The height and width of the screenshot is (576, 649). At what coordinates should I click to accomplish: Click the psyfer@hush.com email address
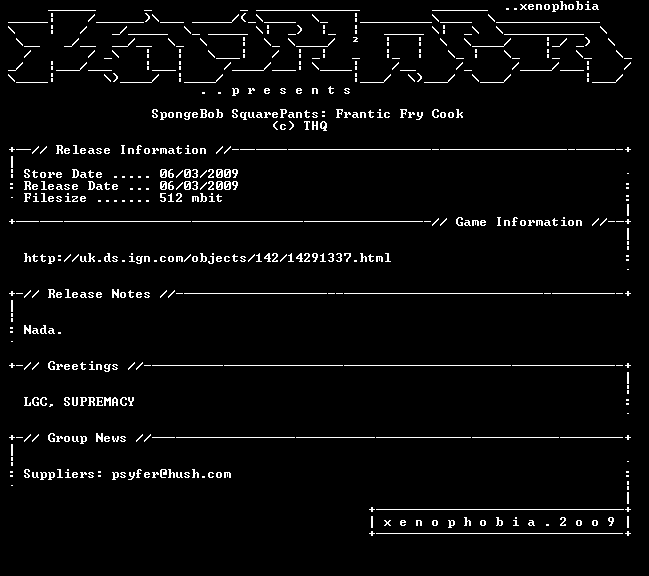(171, 474)
